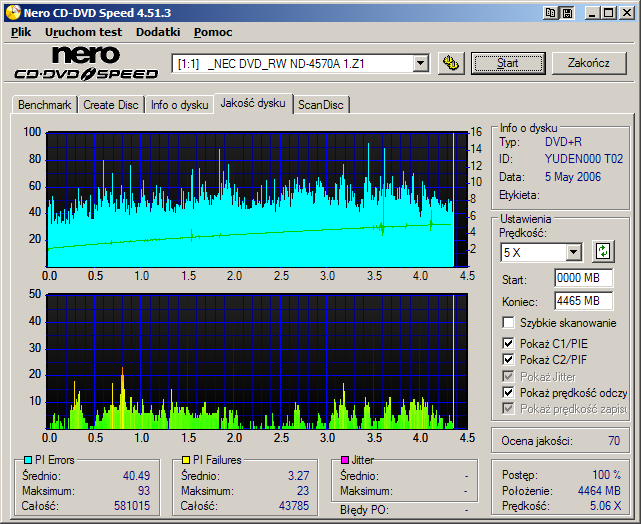Click the PI Failures Średnio value 3.27
641x524 pixels.
point(298,476)
